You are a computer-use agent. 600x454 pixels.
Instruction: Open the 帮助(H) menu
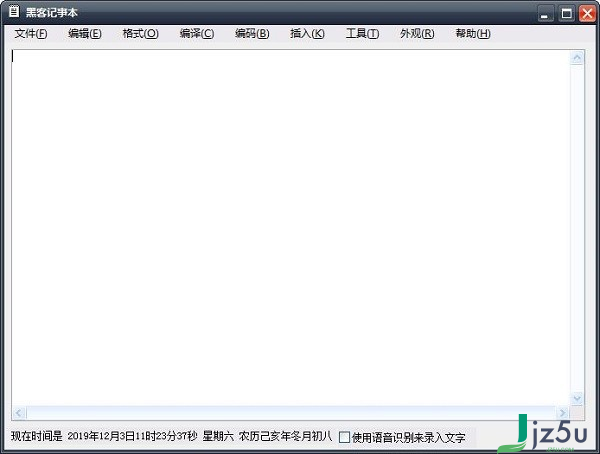pyautogui.click(x=473, y=34)
